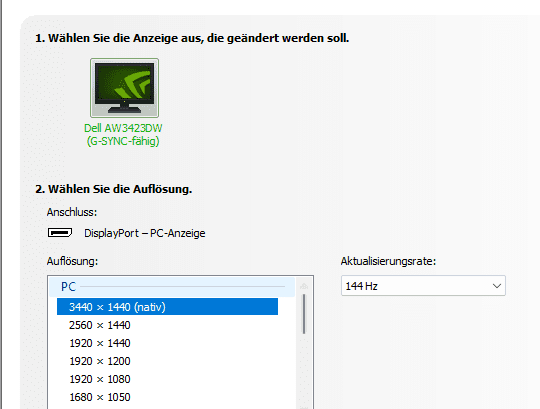The image size is (540, 409).
Task: Select resolution 3440 × 1440 (nativ)
Action: tap(167, 307)
